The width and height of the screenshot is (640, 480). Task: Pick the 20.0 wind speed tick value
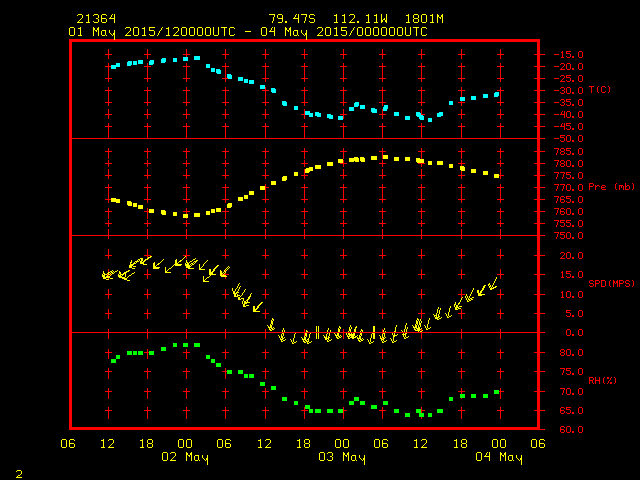coord(571,256)
